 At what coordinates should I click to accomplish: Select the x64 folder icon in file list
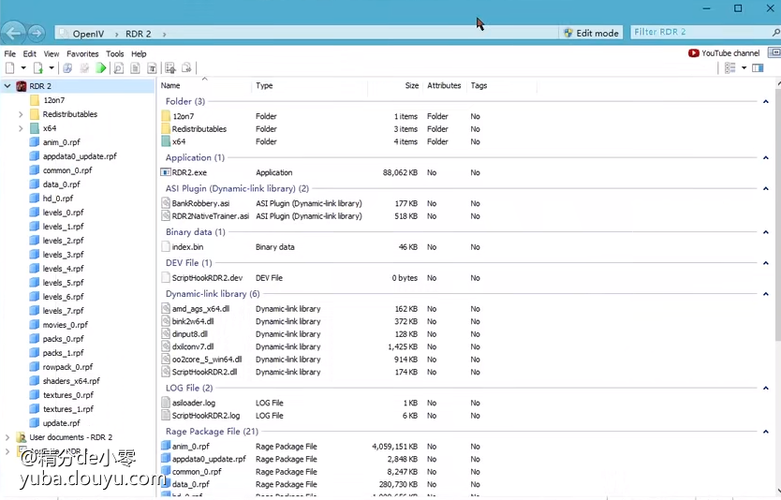166,142
